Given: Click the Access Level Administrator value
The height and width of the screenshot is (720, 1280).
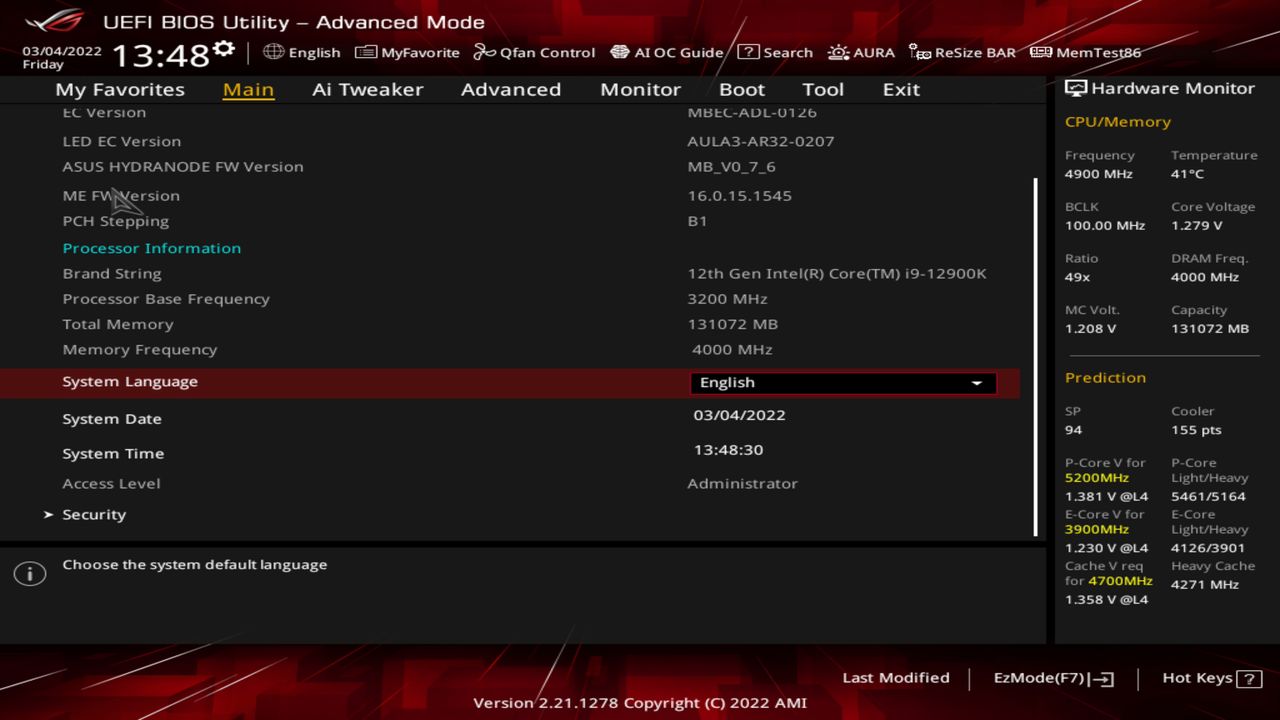Looking at the screenshot, I should 742,484.
